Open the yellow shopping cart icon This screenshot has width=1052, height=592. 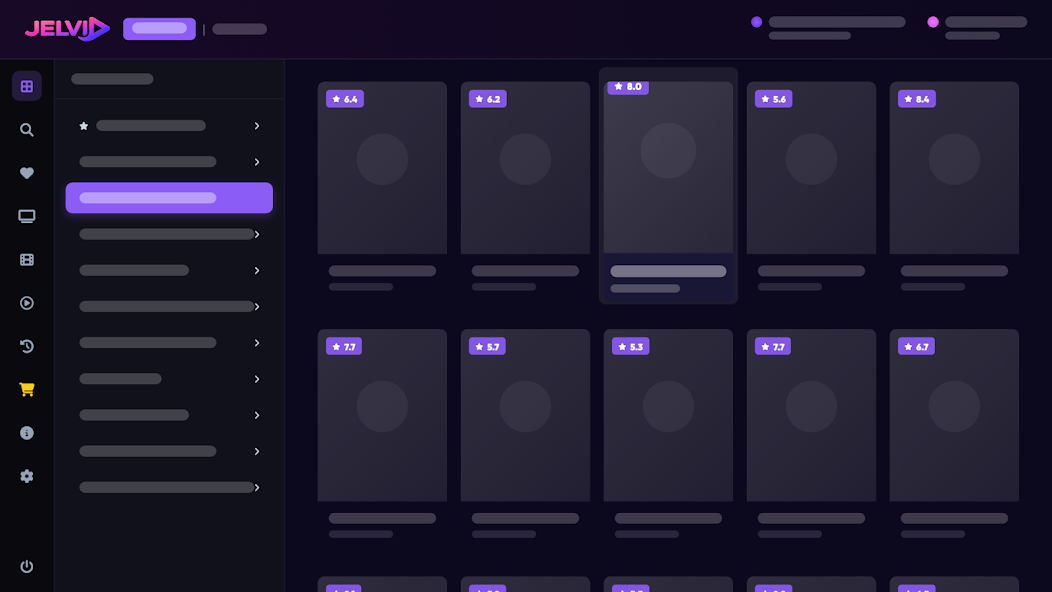(x=27, y=389)
